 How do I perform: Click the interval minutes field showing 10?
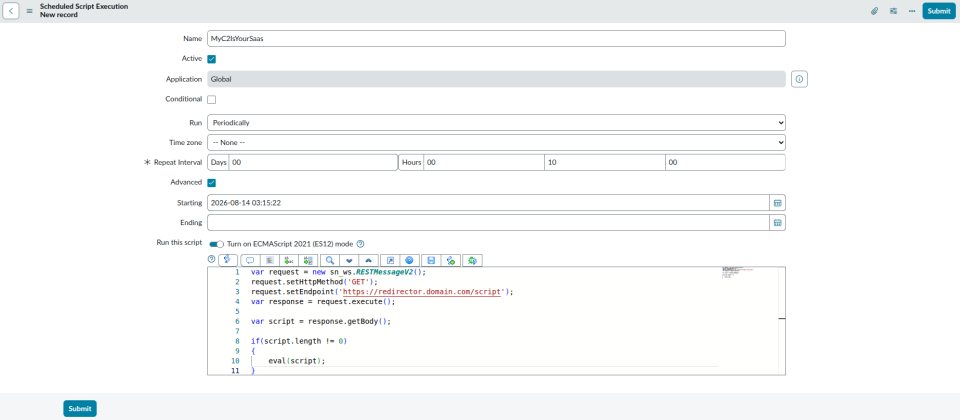pos(604,162)
